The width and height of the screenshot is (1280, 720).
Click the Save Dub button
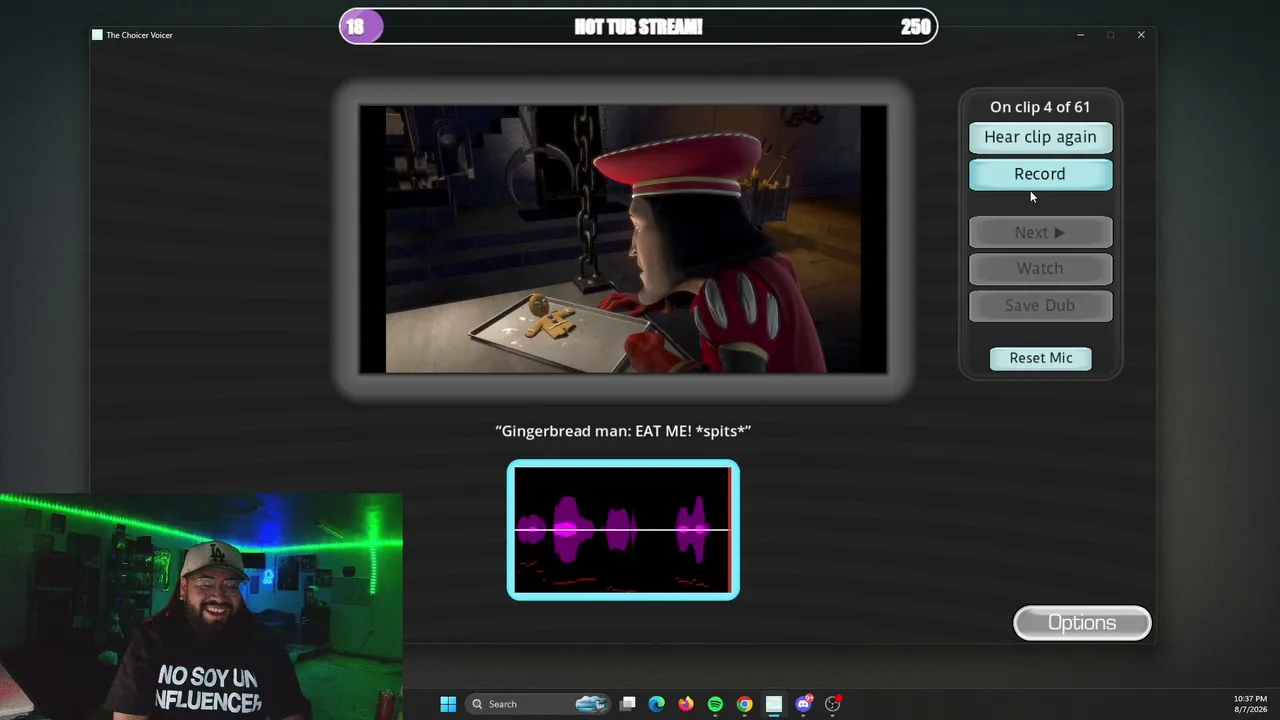[1040, 305]
